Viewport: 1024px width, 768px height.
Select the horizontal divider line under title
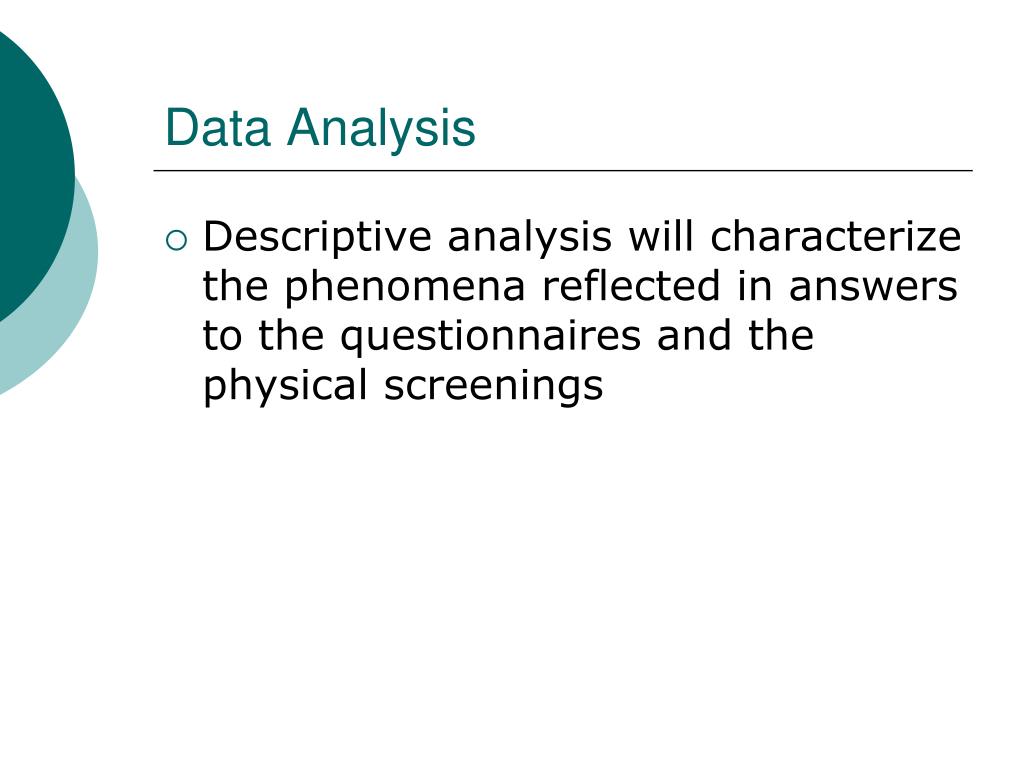563,170
